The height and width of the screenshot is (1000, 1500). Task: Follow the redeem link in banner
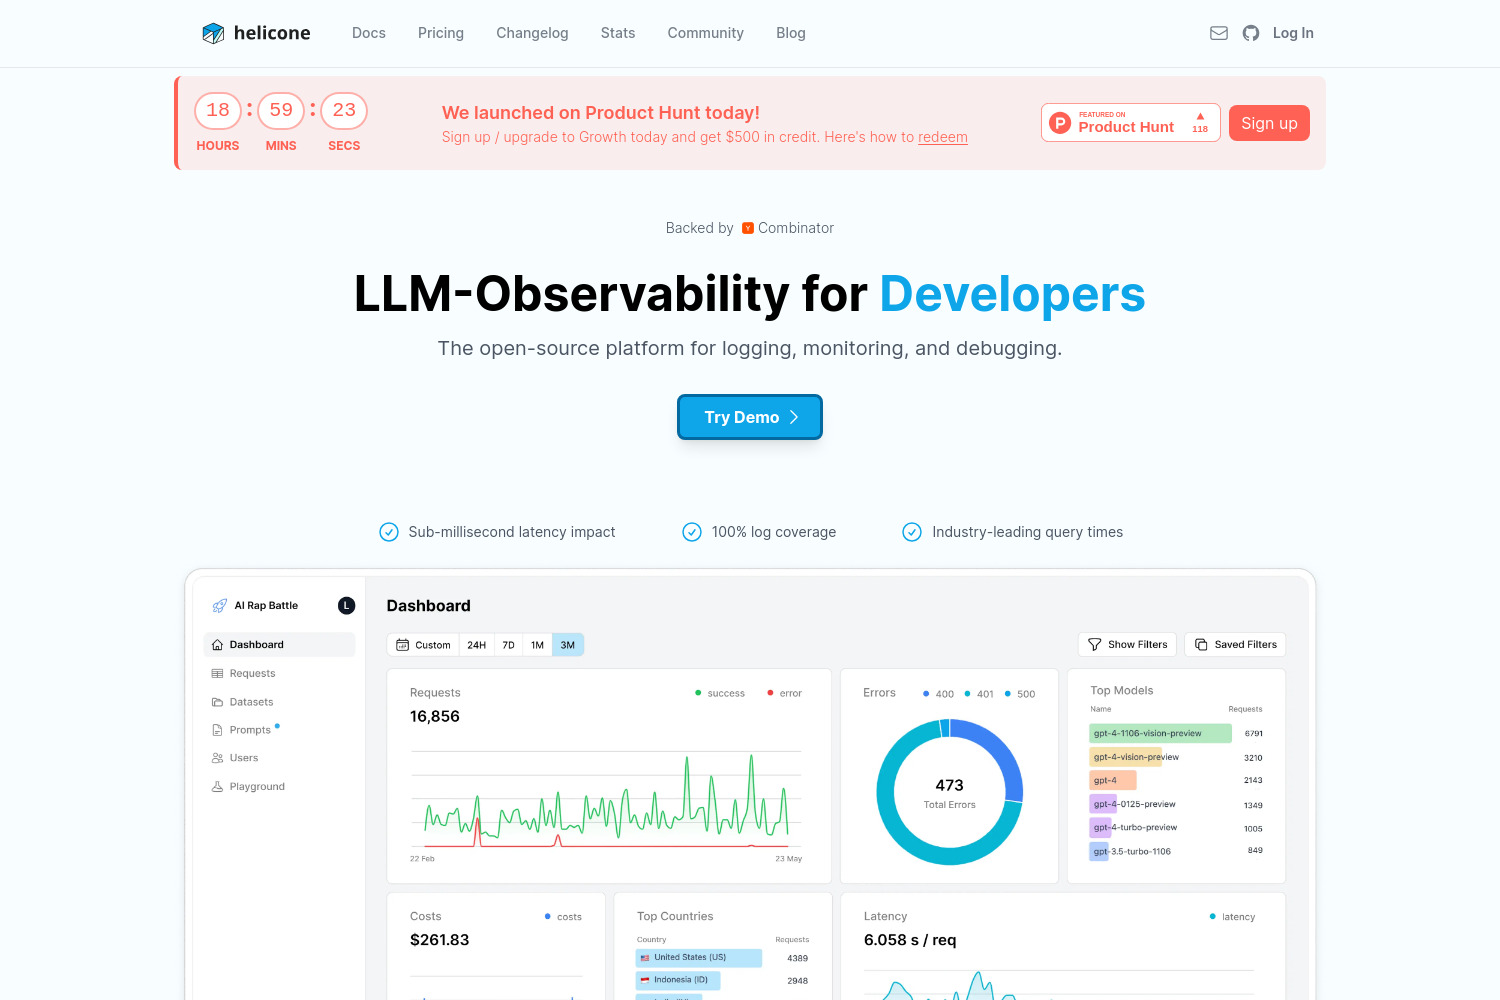click(943, 137)
